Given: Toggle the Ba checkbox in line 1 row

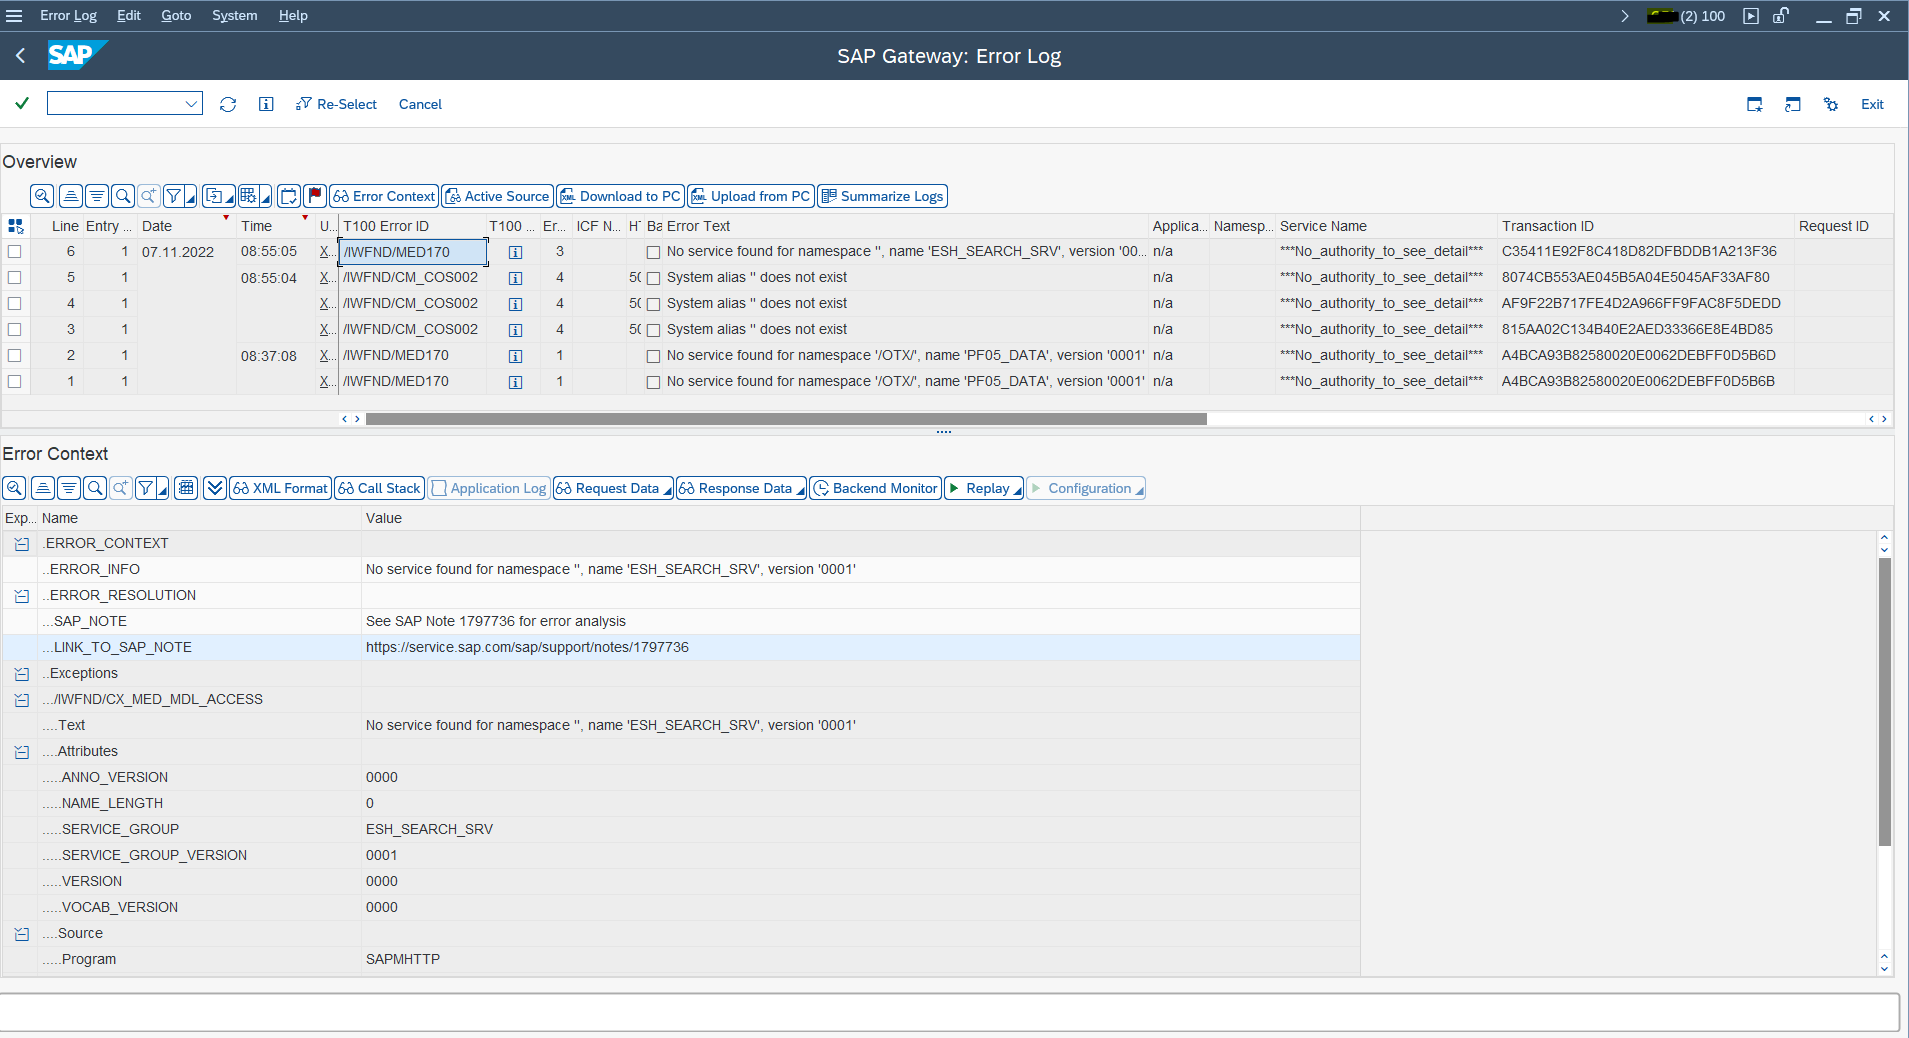Looking at the screenshot, I should tap(654, 382).
